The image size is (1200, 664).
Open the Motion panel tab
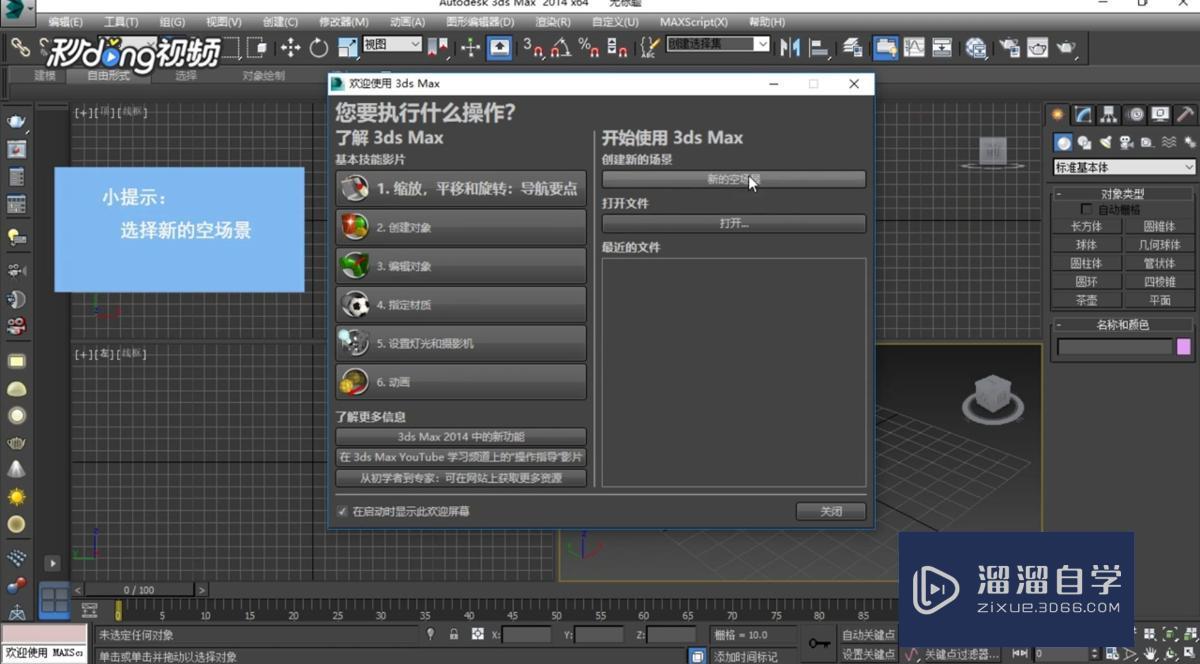(1135, 114)
